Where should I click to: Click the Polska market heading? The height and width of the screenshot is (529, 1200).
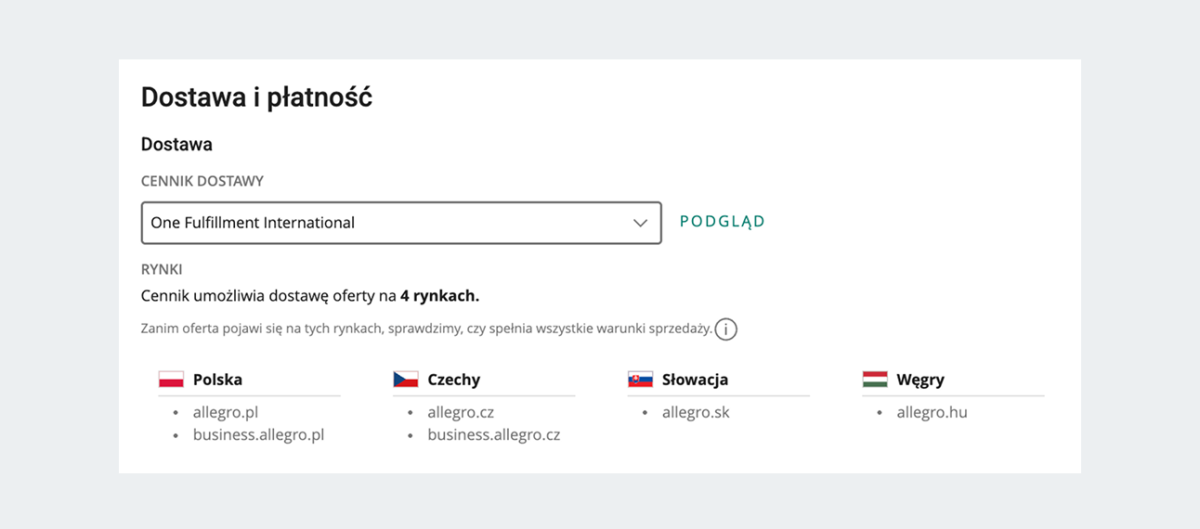coord(218,380)
